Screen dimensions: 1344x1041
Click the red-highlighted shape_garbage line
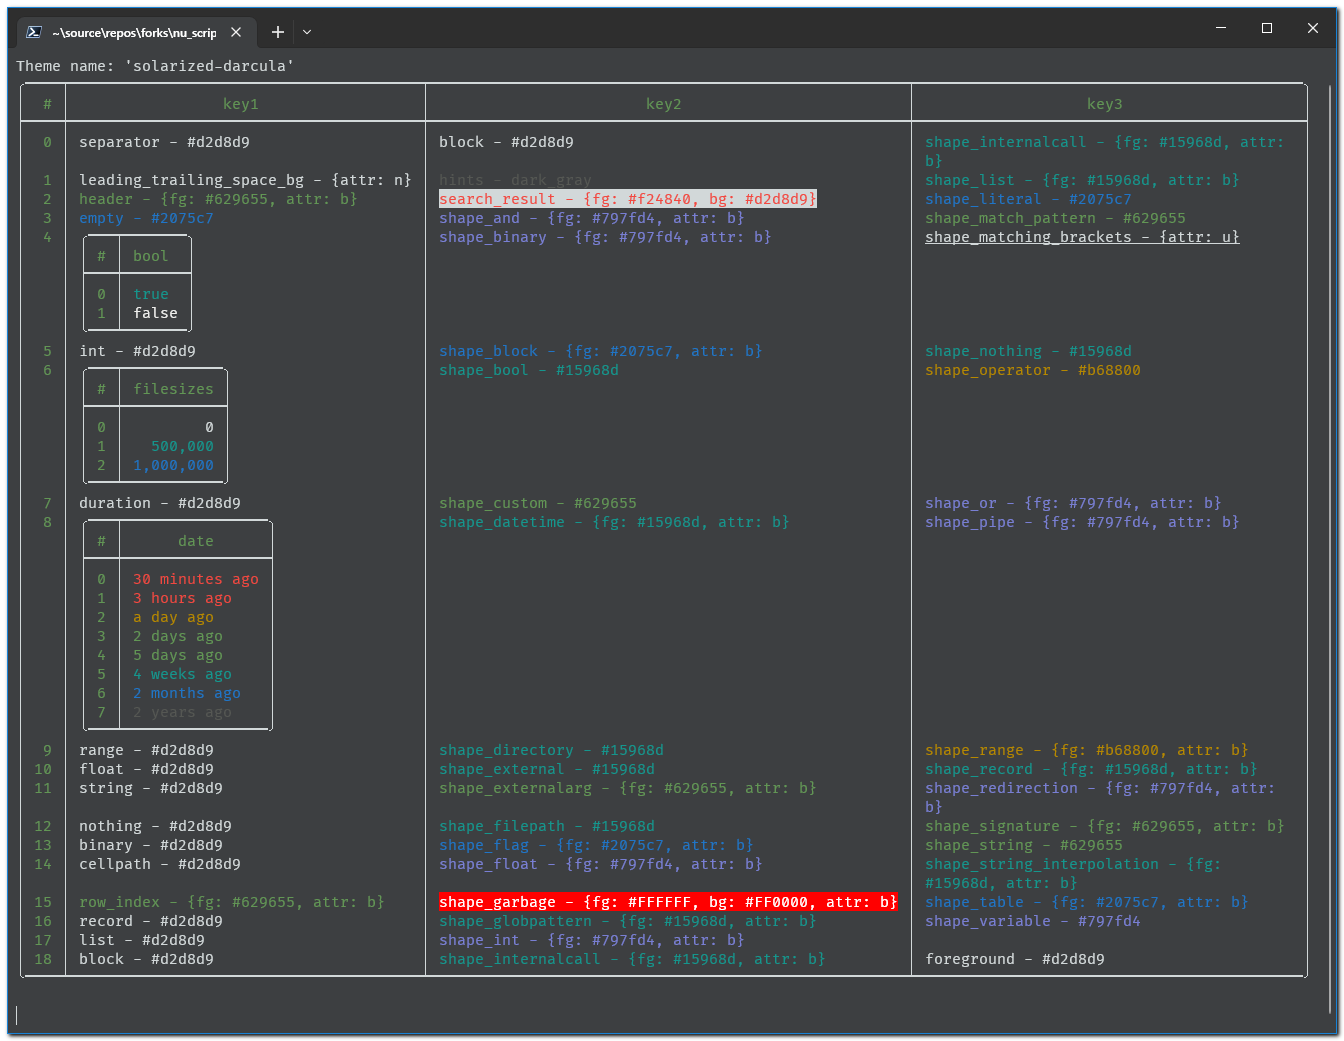pos(668,902)
